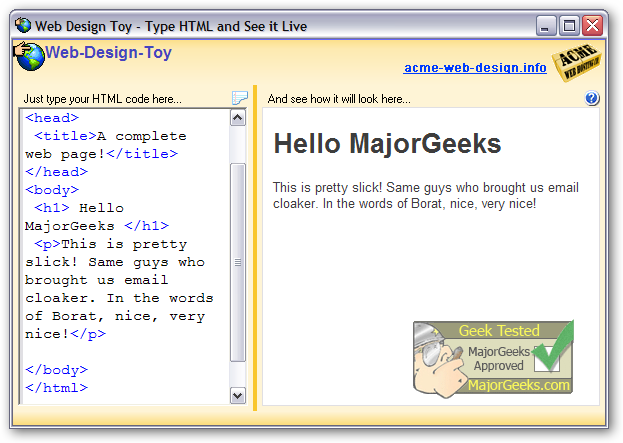Viewport: 623px width, 443px height.
Task: Click the <body> opening tag line
Action: click(52, 190)
